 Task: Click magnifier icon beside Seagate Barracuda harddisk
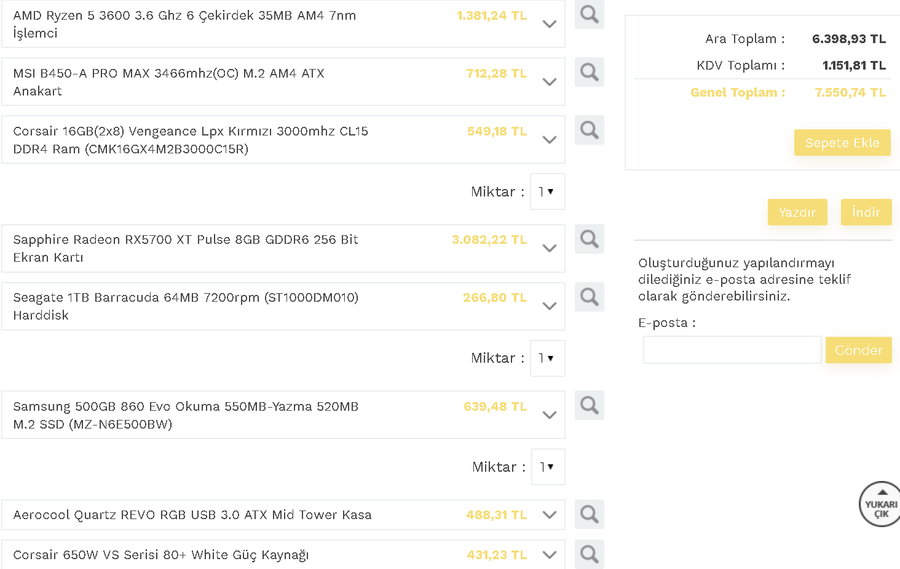[x=589, y=297]
